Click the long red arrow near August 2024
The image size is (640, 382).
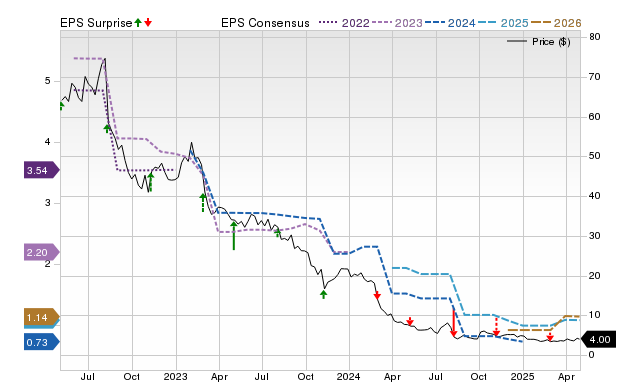[453, 323]
